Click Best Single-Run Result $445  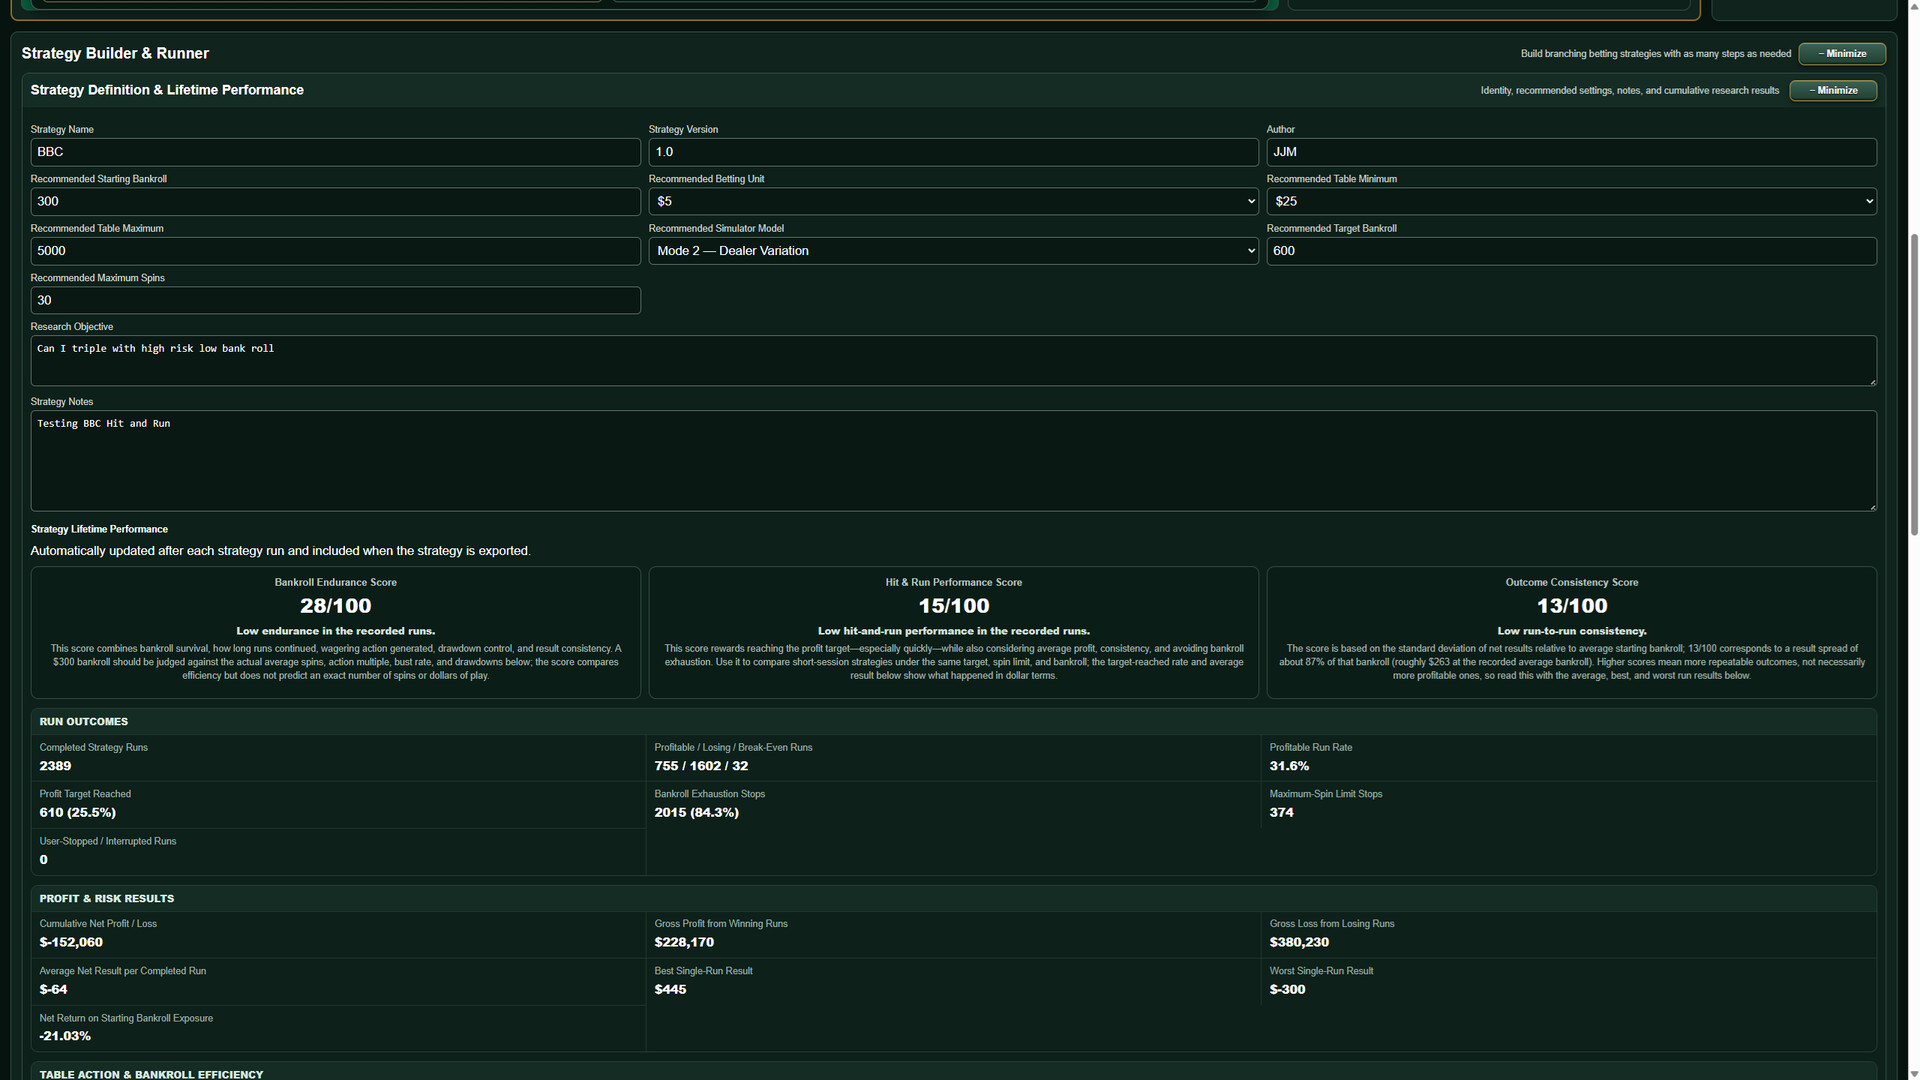click(670, 990)
